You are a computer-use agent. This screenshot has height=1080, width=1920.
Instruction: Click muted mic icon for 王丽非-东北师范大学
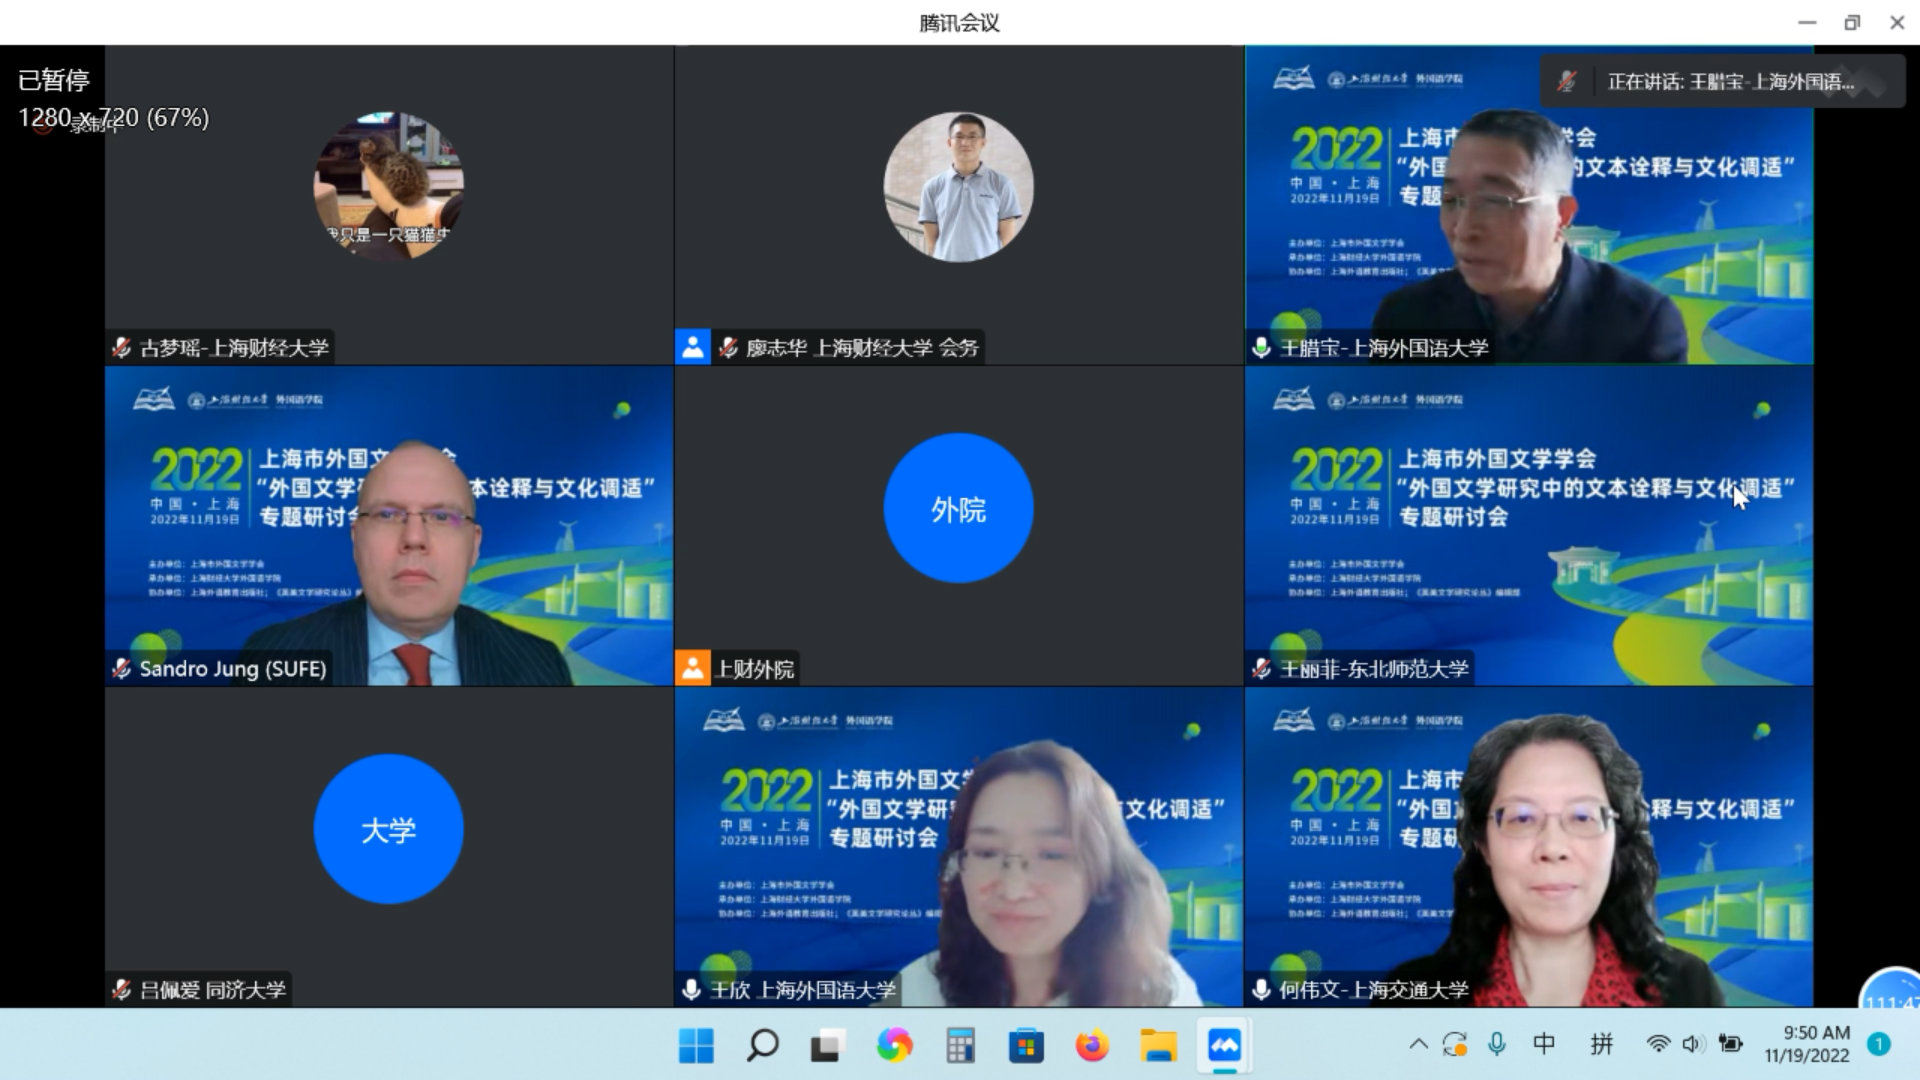click(x=1262, y=669)
